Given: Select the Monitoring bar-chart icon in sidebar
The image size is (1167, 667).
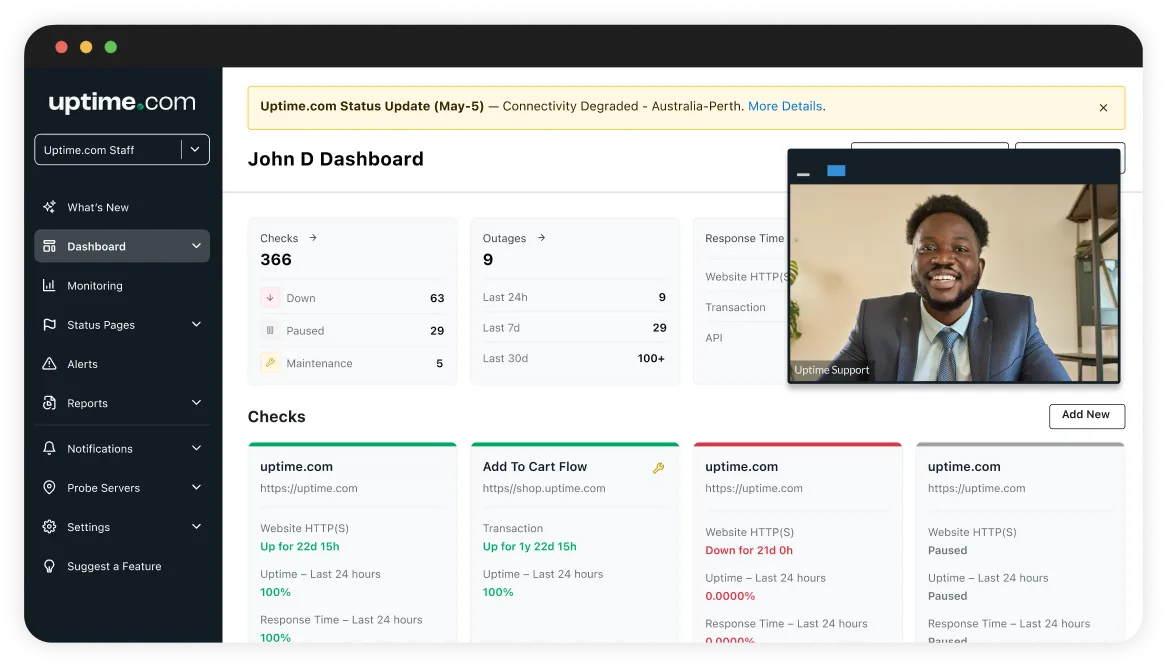Looking at the screenshot, I should point(50,285).
